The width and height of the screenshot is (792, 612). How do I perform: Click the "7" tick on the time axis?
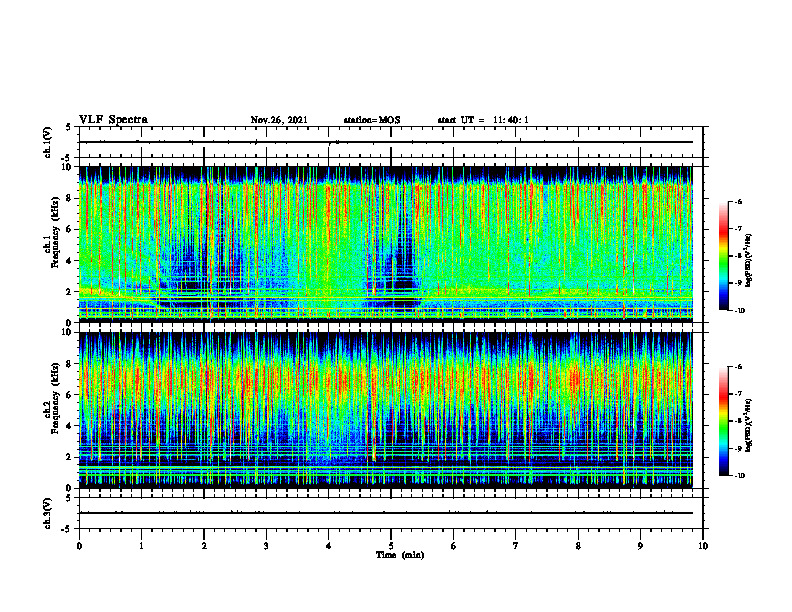coord(516,546)
